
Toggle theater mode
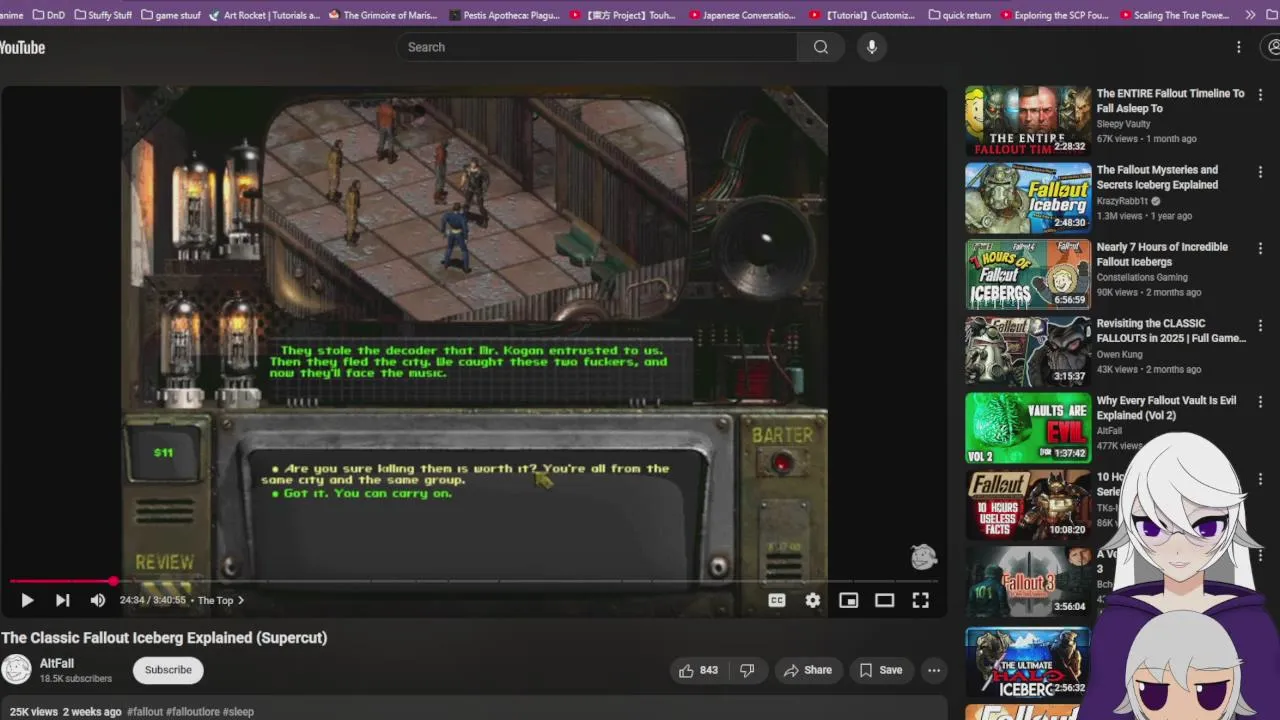click(884, 600)
